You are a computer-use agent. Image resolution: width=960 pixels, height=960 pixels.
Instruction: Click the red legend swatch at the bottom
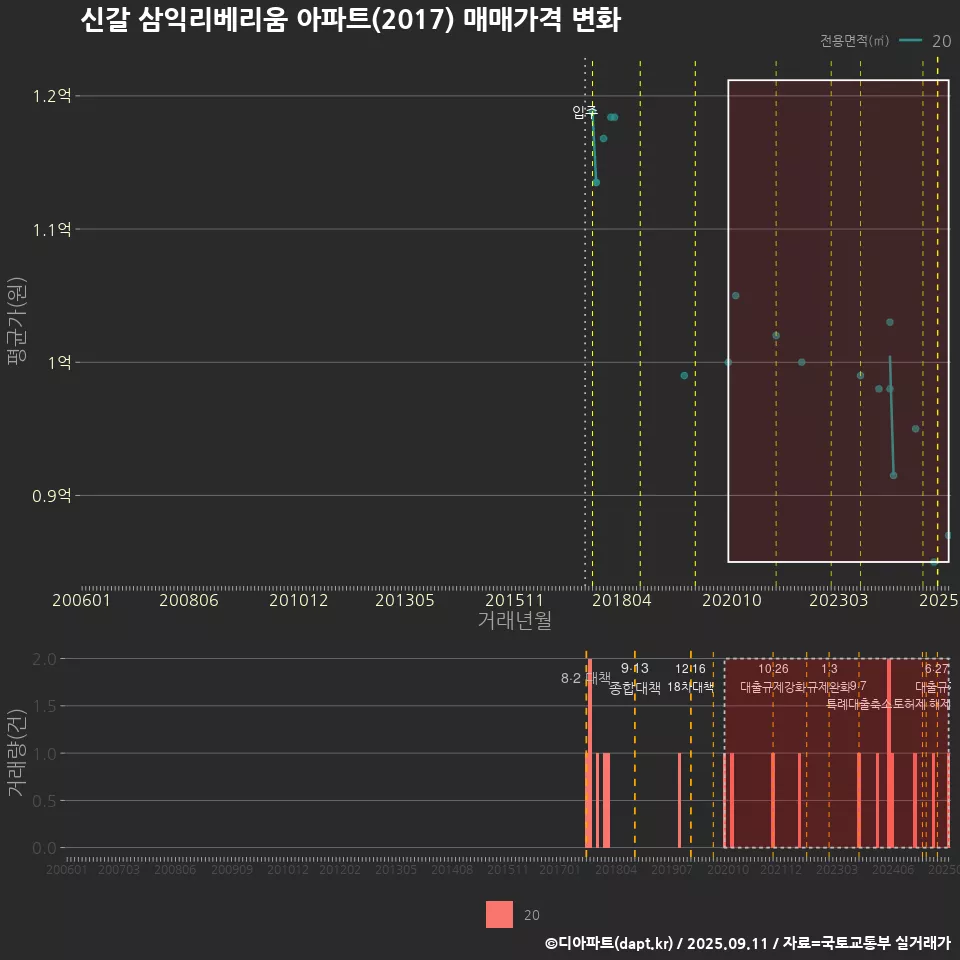[x=499, y=914]
